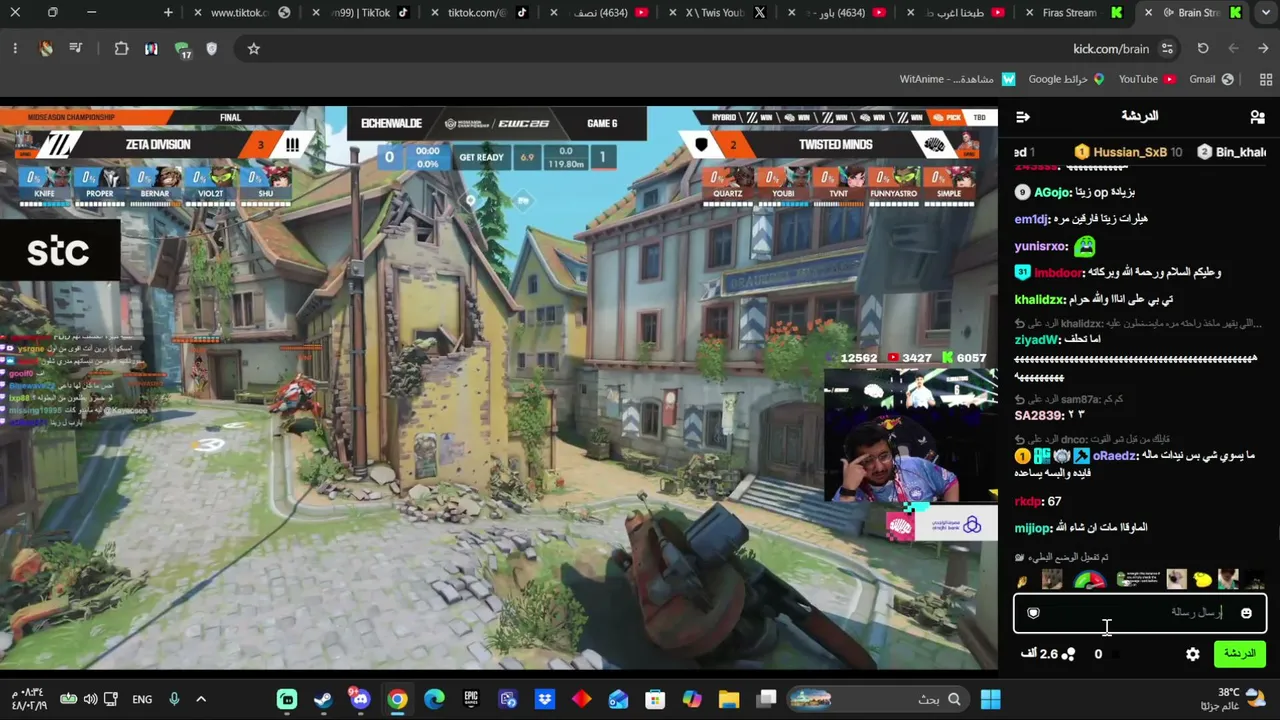
Task: Launch Epic Games from the taskbar
Action: [471, 699]
